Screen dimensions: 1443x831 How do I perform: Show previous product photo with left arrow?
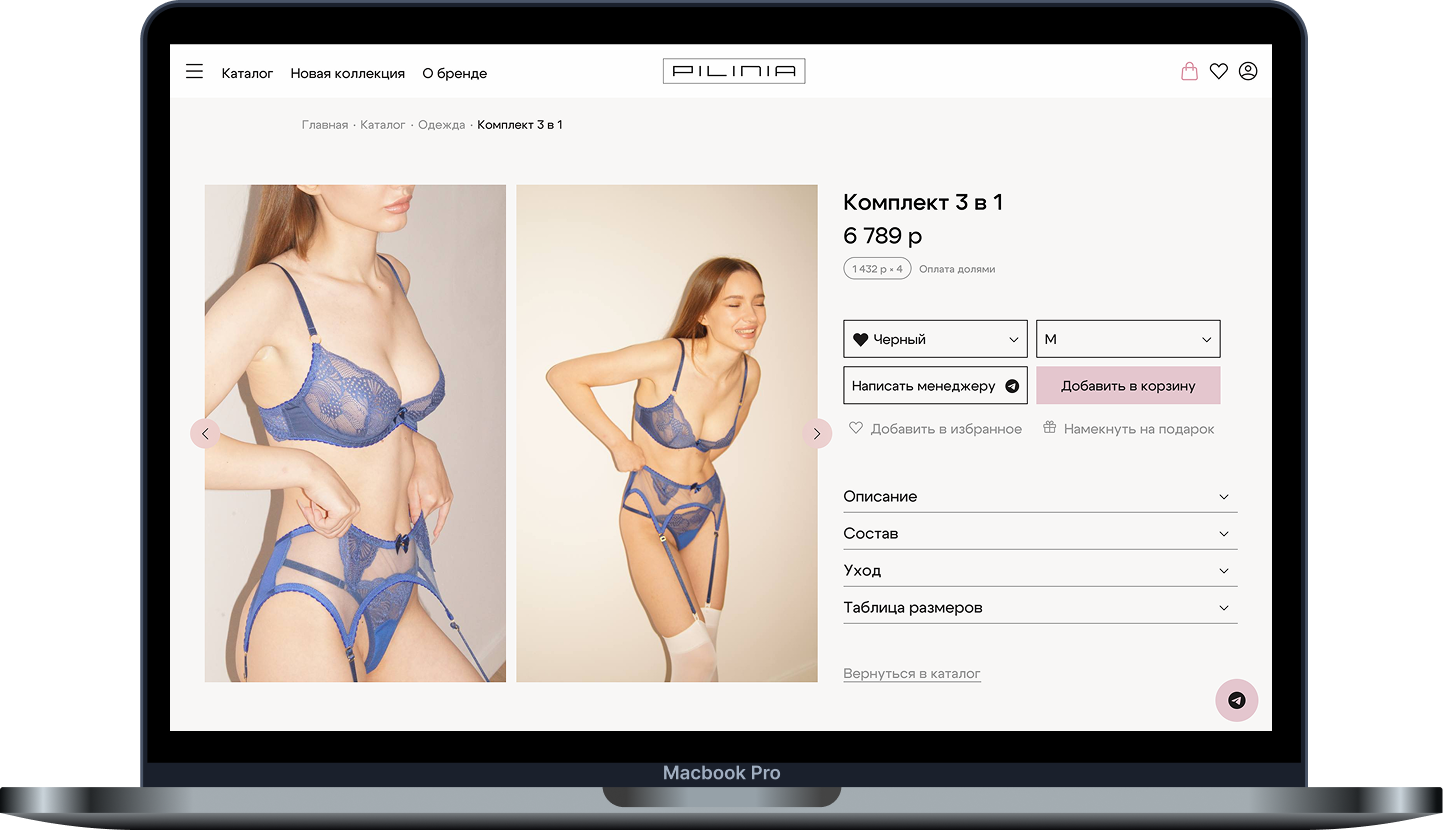[205, 433]
